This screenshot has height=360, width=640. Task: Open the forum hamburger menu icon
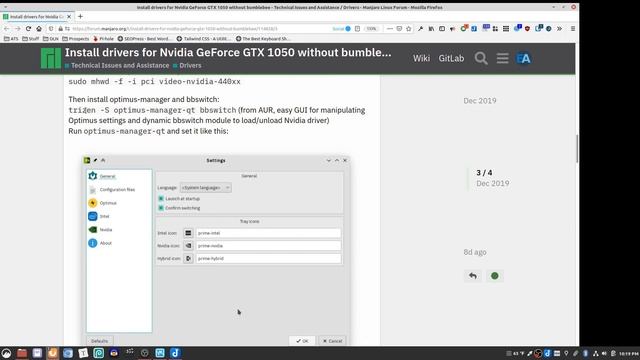(x=502, y=58)
